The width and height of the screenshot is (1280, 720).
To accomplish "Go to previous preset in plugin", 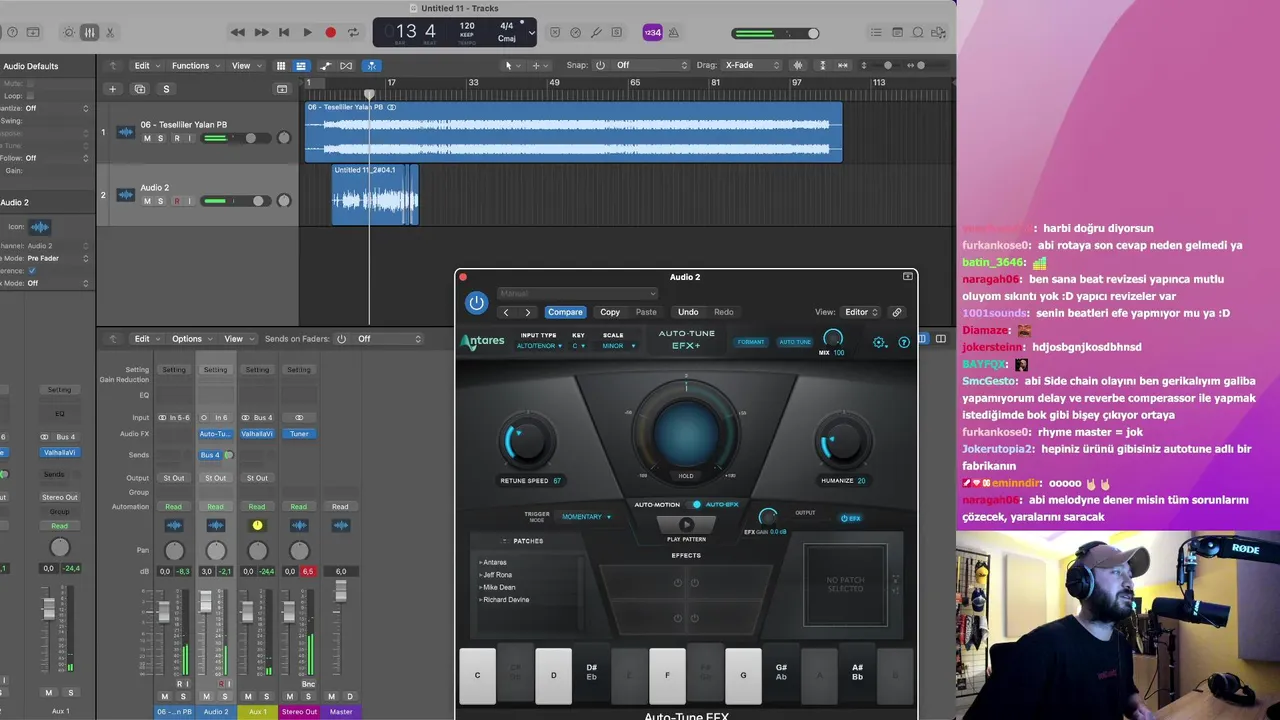I will (x=506, y=312).
